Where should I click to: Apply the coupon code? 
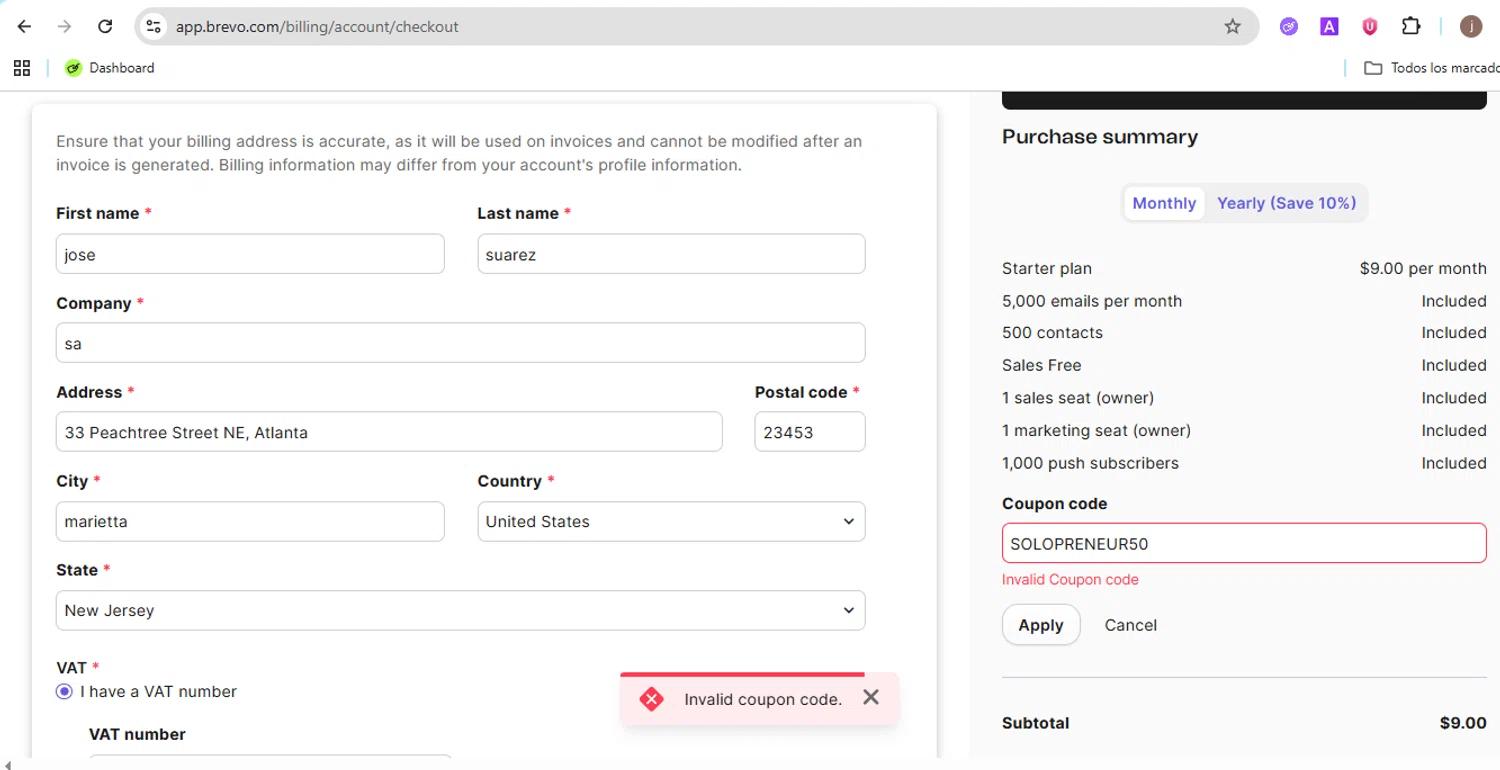tap(1041, 625)
